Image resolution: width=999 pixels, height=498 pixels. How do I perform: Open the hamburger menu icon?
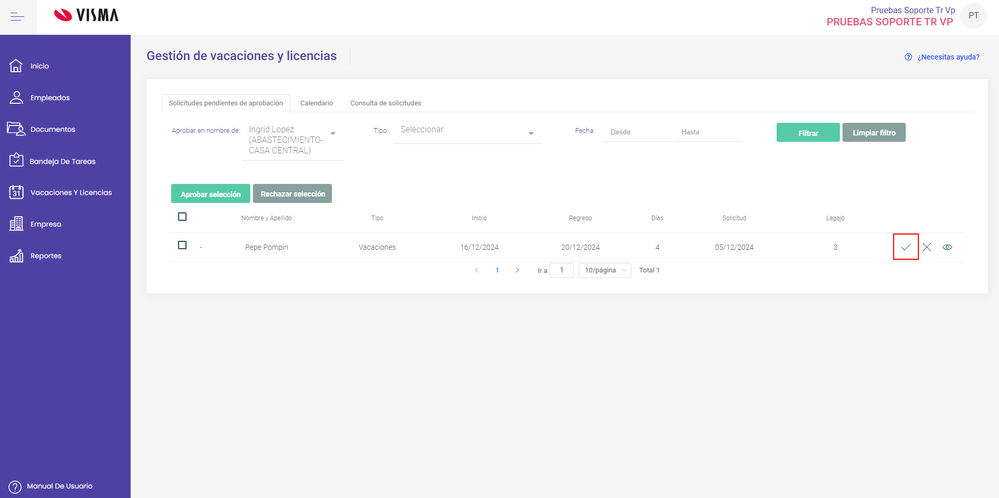(17, 15)
